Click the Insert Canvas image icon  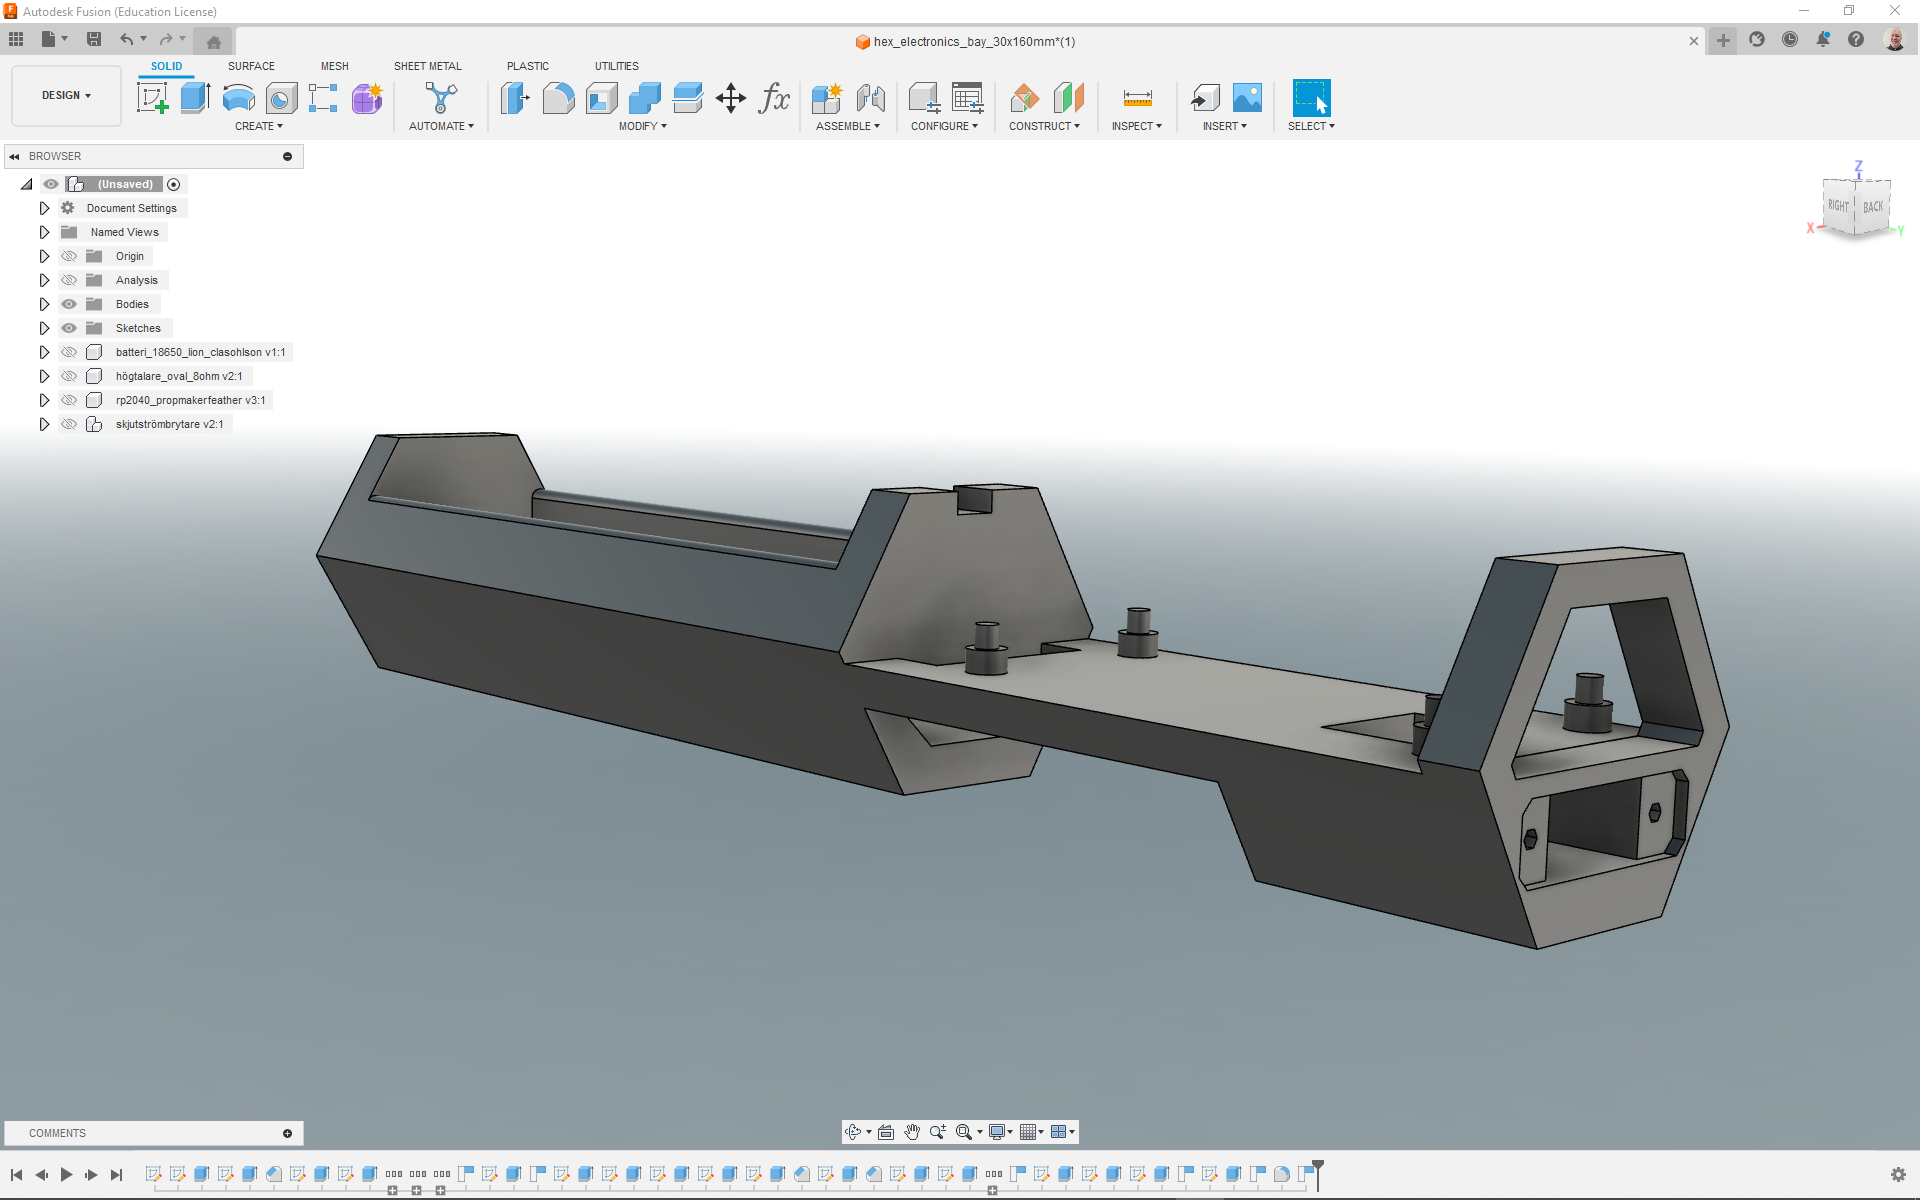[x=1247, y=98]
